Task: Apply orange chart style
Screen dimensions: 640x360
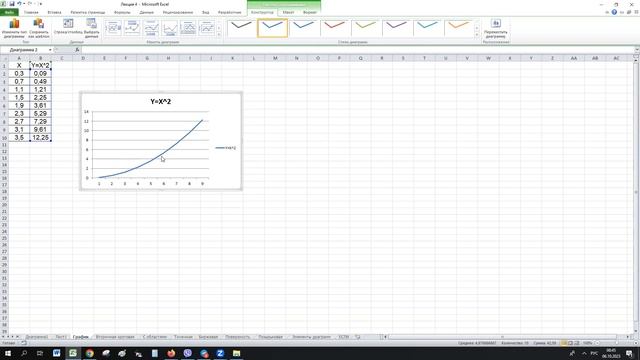Action: 459,27
